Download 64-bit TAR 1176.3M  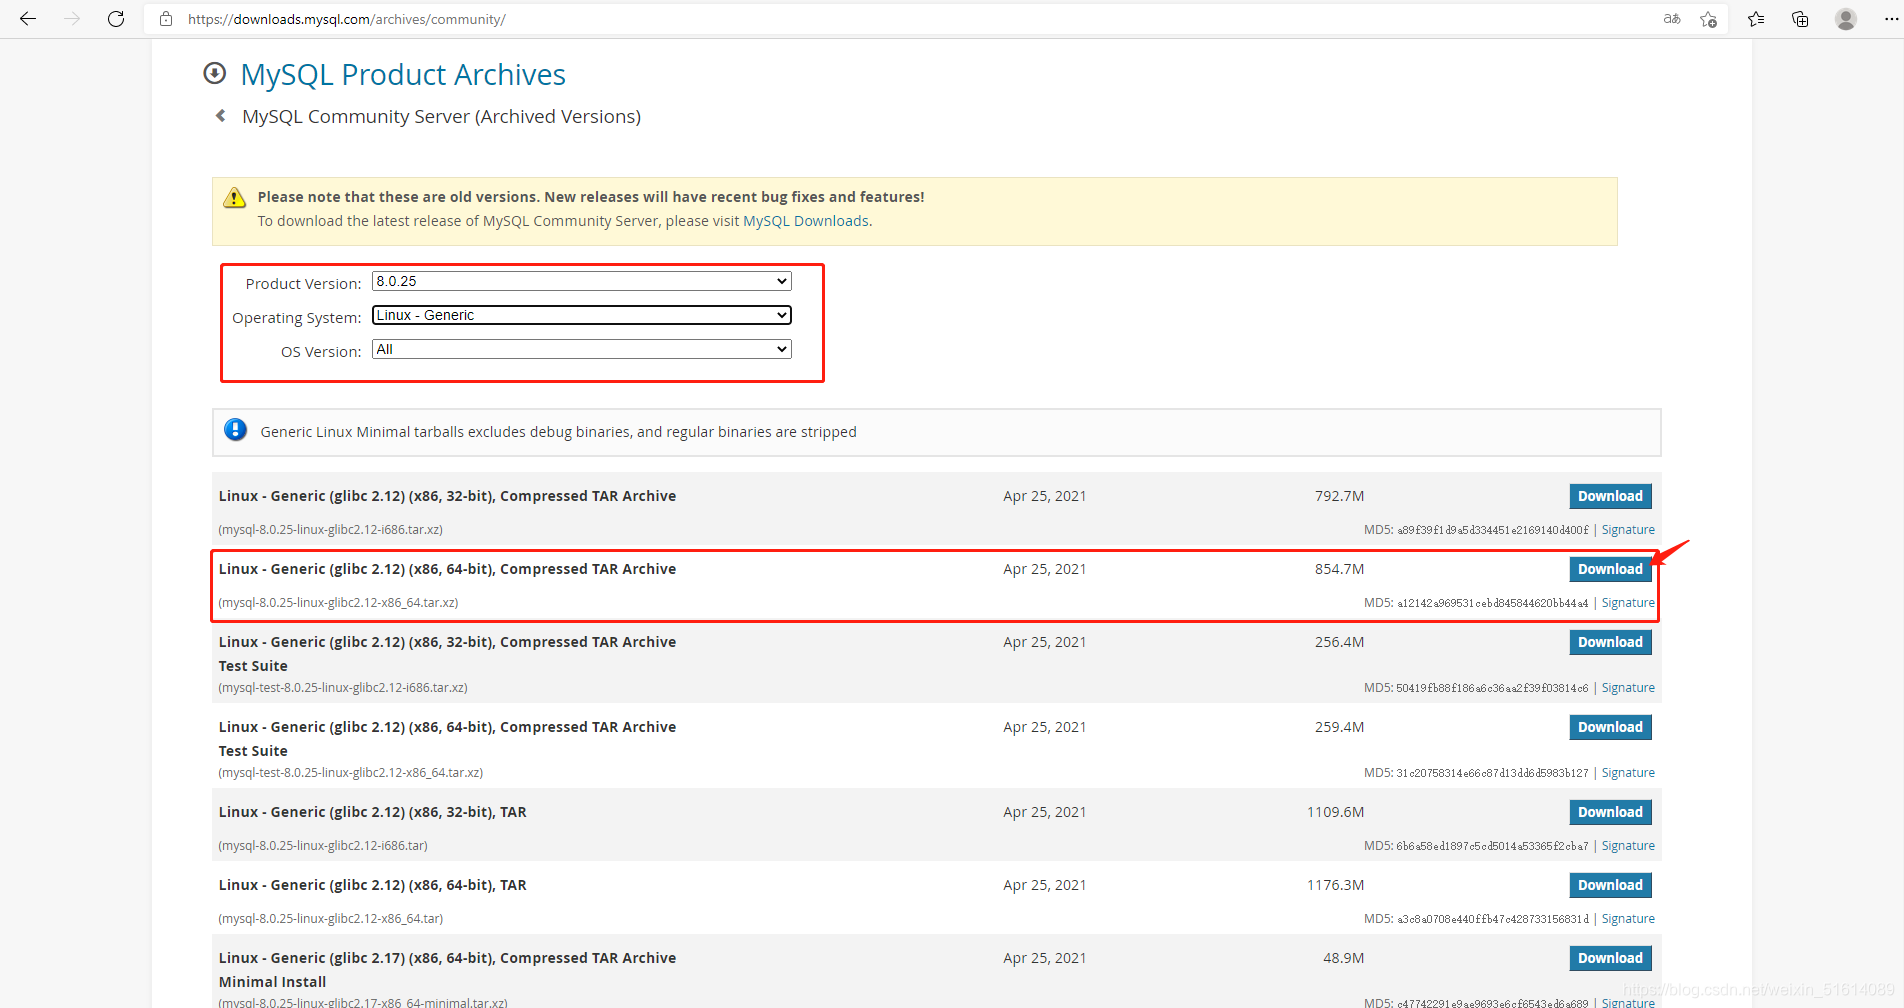coord(1610,885)
